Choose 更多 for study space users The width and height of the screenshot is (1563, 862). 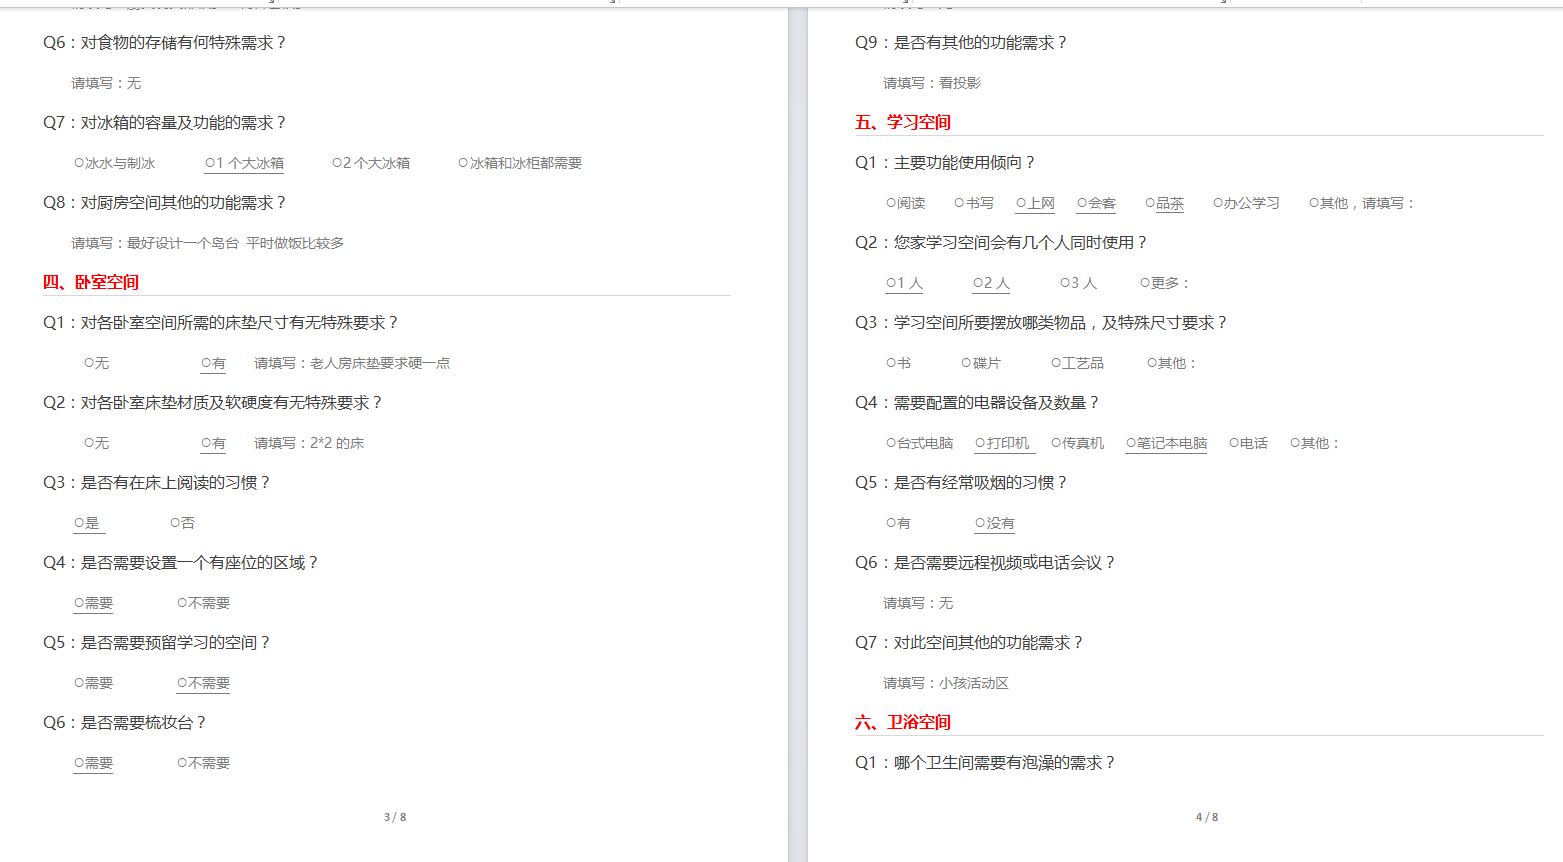(1164, 283)
